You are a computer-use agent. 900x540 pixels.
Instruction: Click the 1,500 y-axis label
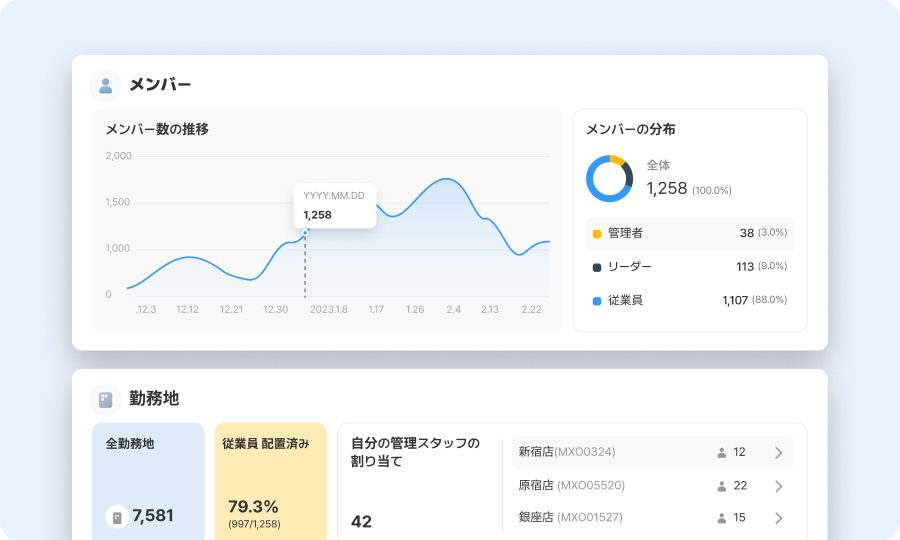[x=118, y=202]
